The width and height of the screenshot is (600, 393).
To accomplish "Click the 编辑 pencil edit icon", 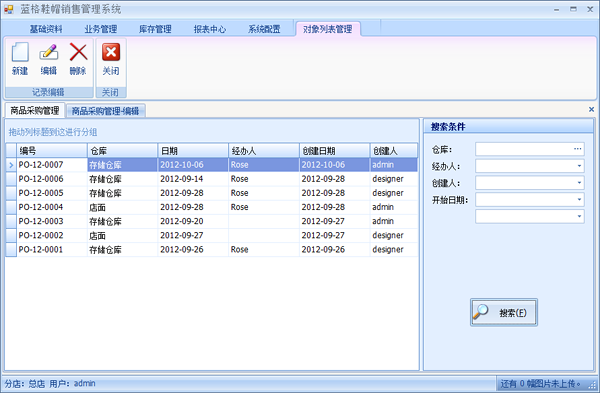I will click(x=49, y=53).
